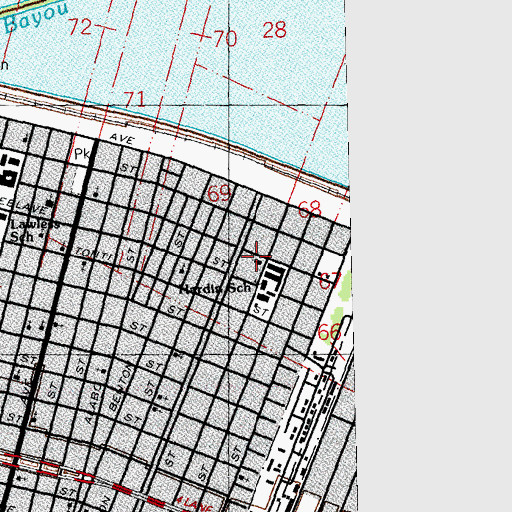This screenshot has width=512, height=512.
Task: Click the blue 'Bayou' water label
Action: tap(36, 17)
